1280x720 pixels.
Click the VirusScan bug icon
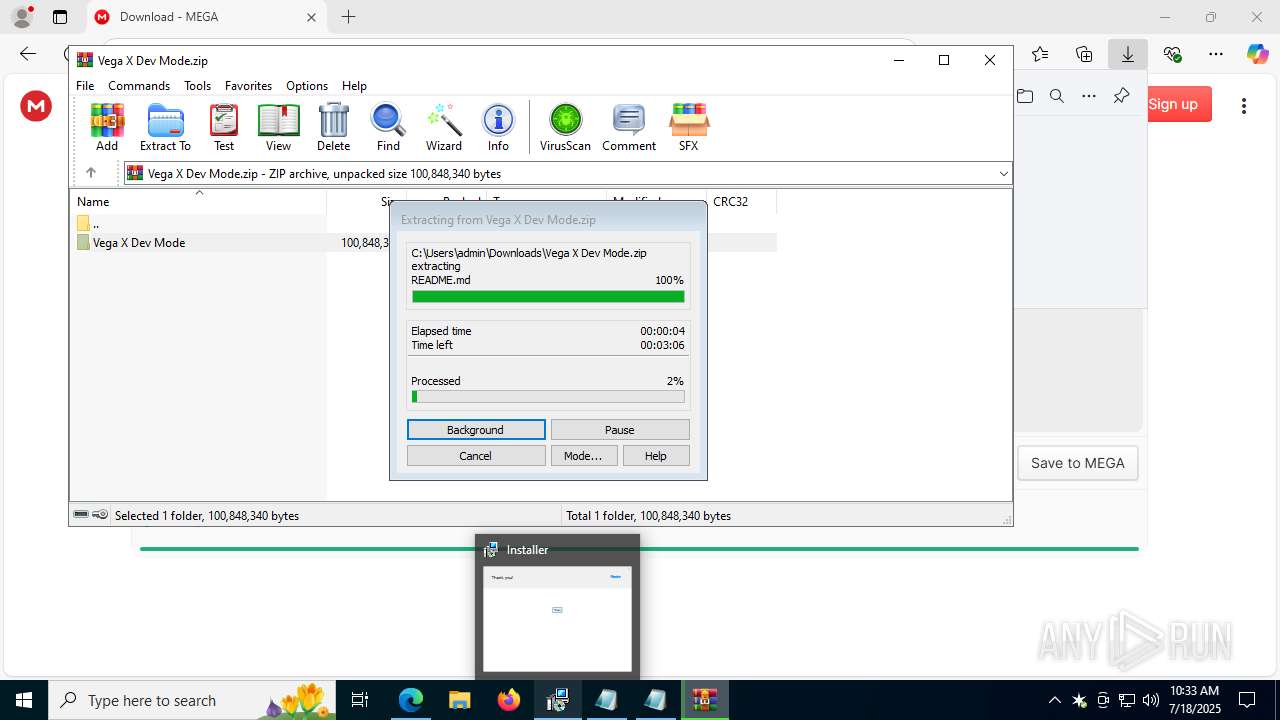tap(565, 127)
